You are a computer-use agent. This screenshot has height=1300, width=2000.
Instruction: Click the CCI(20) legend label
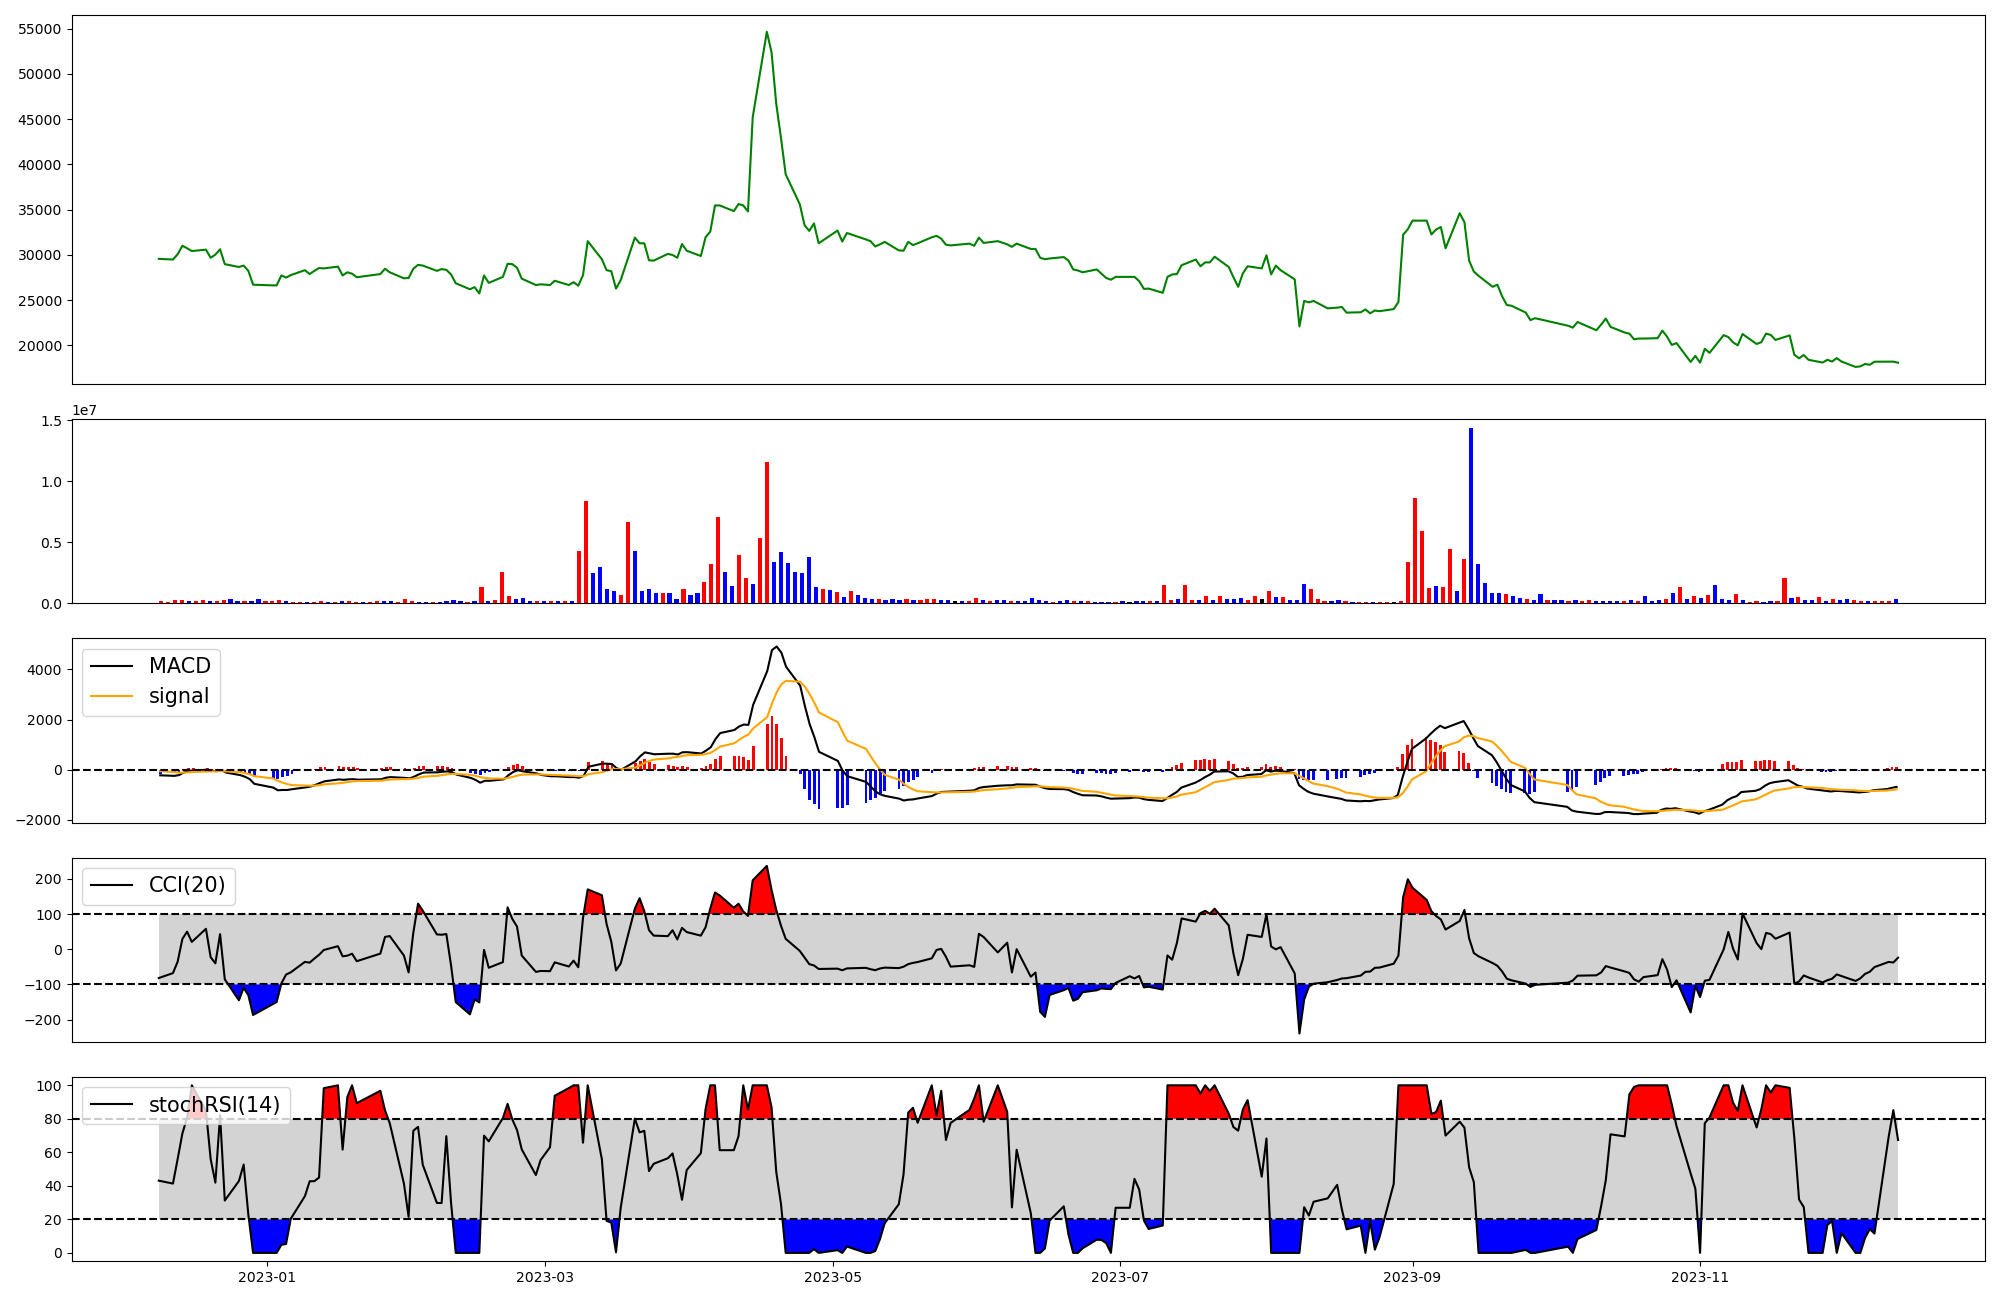pyautogui.click(x=186, y=885)
